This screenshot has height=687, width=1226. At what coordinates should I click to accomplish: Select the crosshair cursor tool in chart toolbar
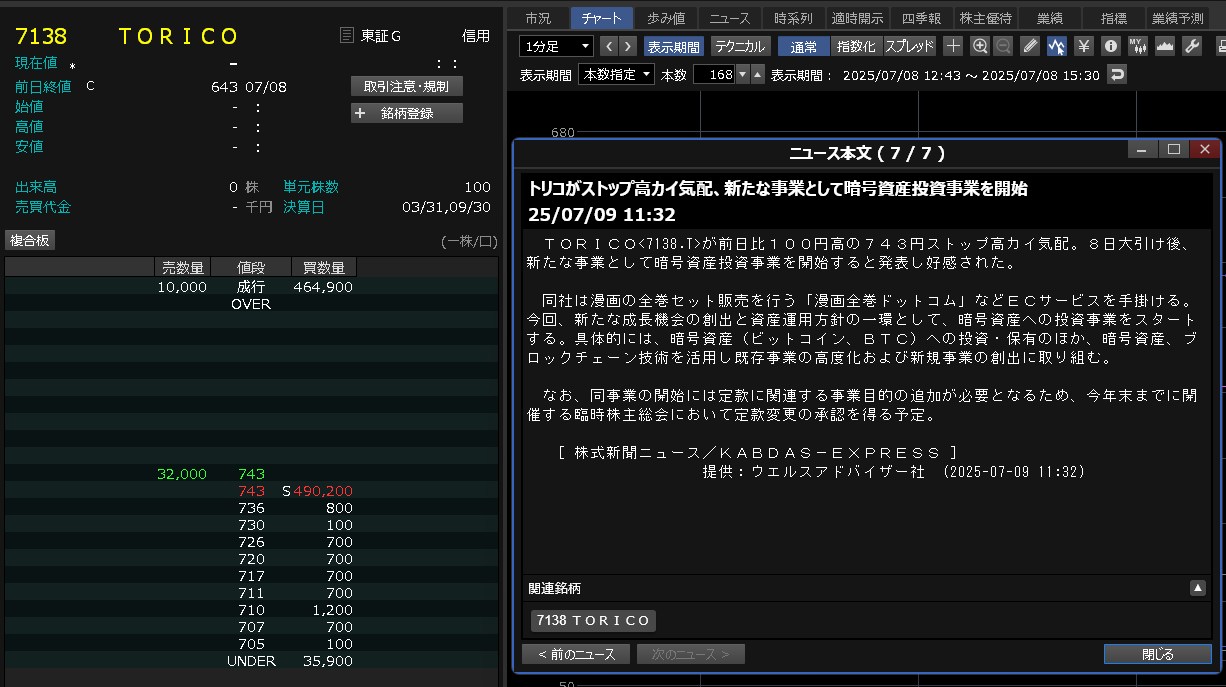954,46
